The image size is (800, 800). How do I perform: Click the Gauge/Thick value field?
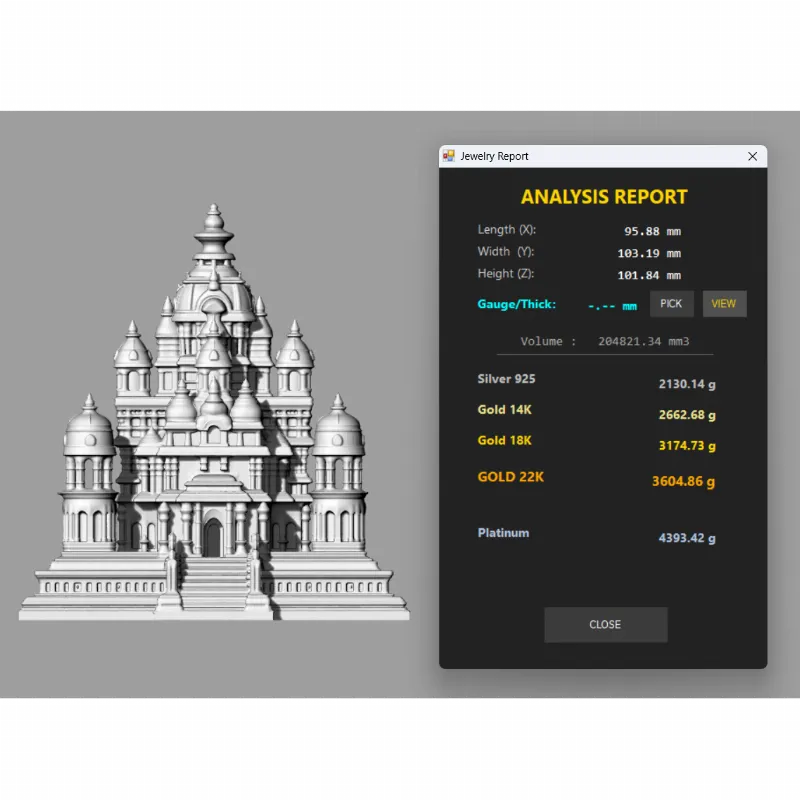coord(612,305)
